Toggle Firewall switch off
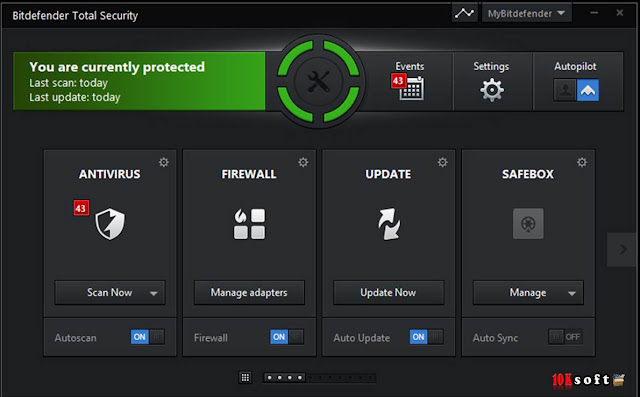The height and width of the screenshot is (397, 640). 287,337
